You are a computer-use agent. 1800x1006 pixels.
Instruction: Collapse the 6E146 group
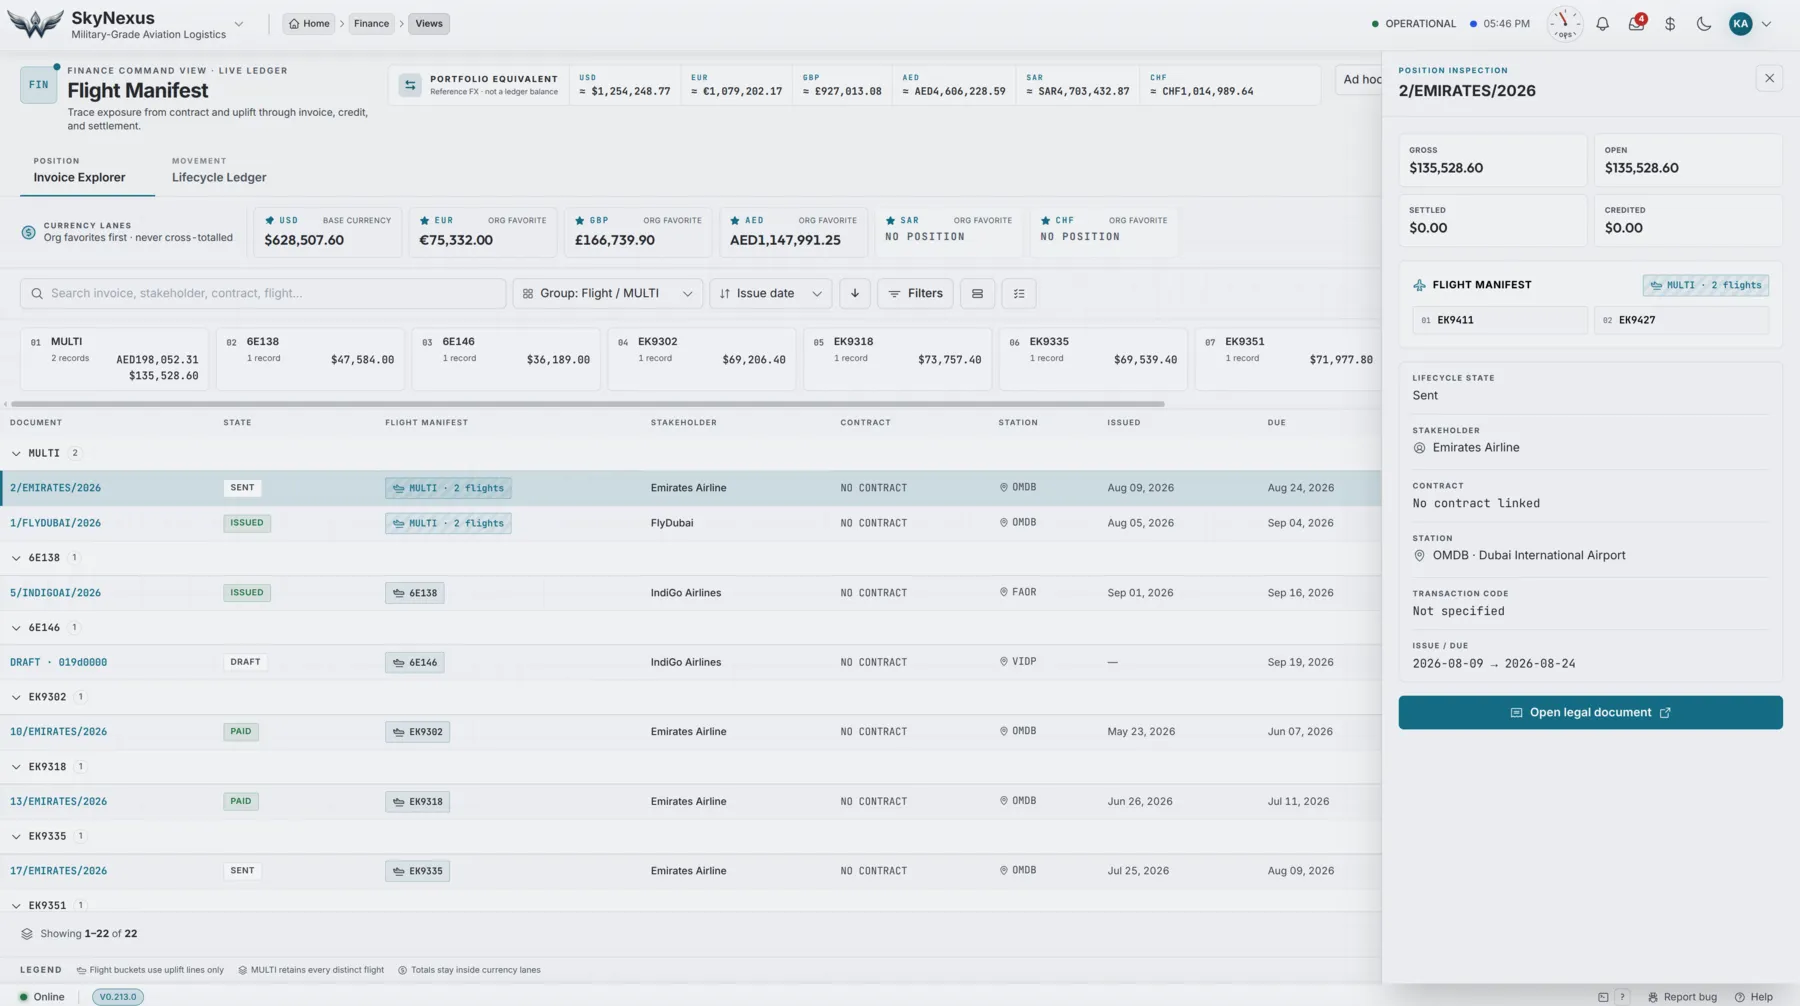16,628
